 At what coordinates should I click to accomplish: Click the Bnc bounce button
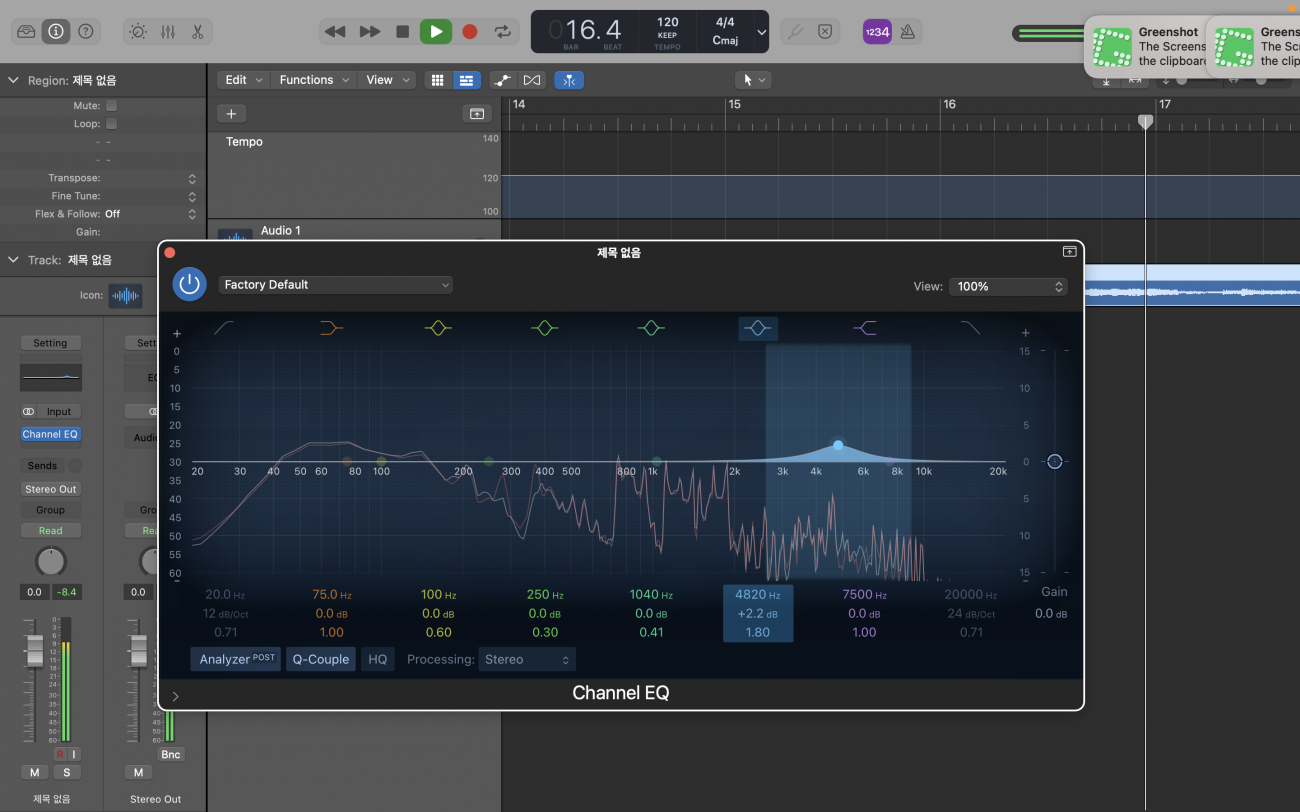click(171, 754)
